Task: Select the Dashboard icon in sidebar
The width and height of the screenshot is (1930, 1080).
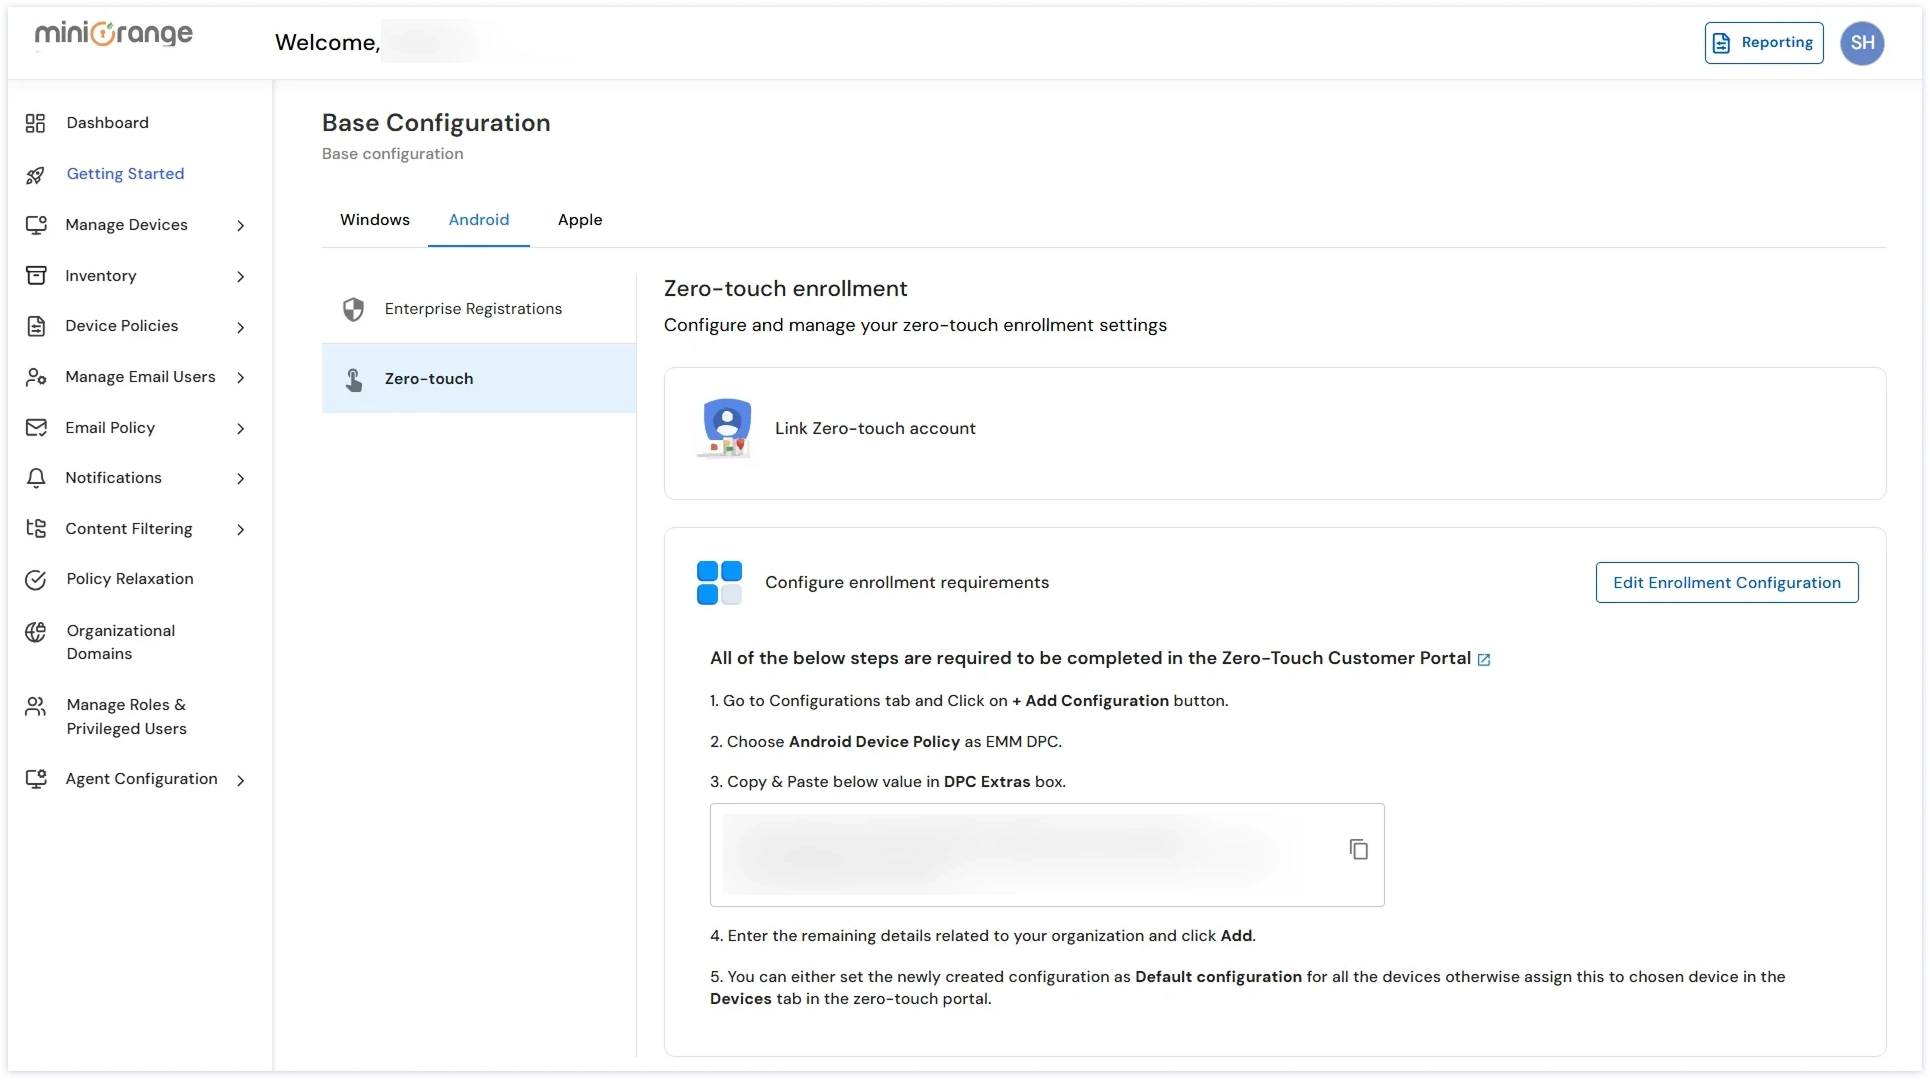Action: click(36, 122)
